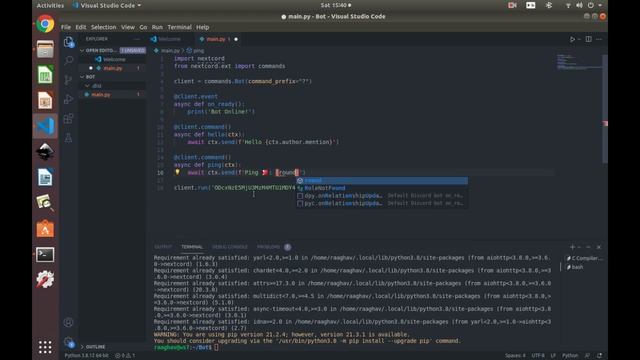Open the Explorer view in activity bar
Image resolution: width=640 pixels, height=360 pixels.
[69, 42]
